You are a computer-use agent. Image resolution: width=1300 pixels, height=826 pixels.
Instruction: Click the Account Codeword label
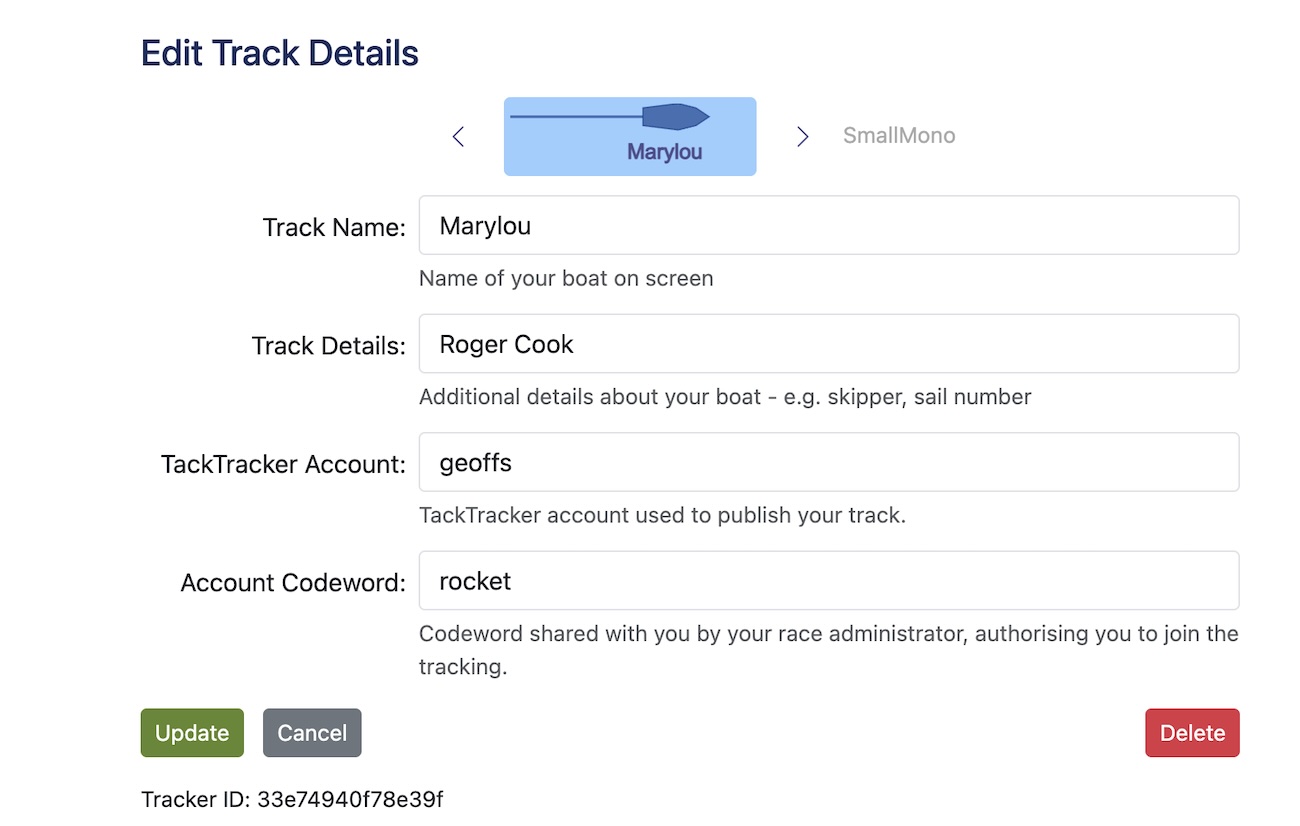tap(293, 583)
